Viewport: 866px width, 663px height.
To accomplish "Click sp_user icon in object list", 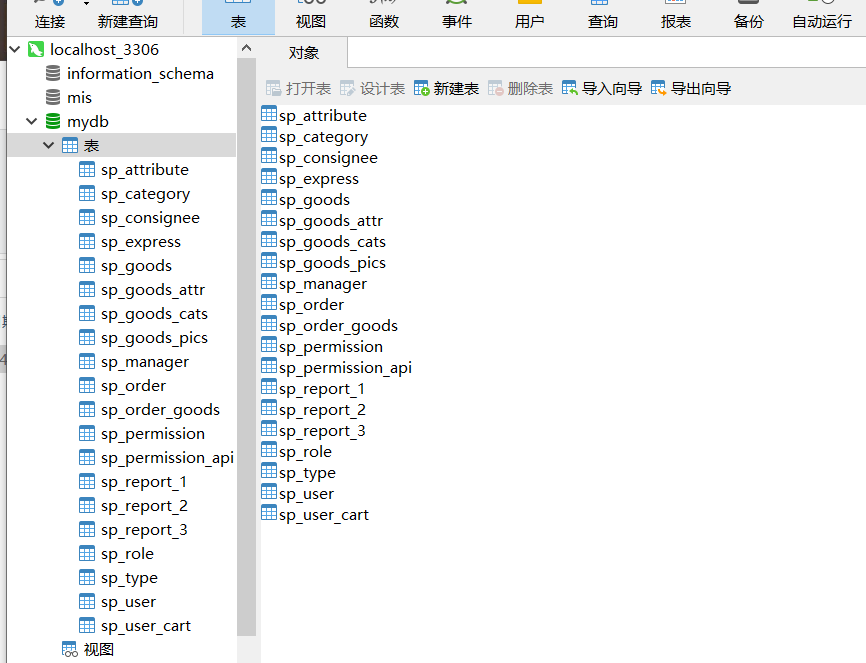I will pyautogui.click(x=269, y=492).
